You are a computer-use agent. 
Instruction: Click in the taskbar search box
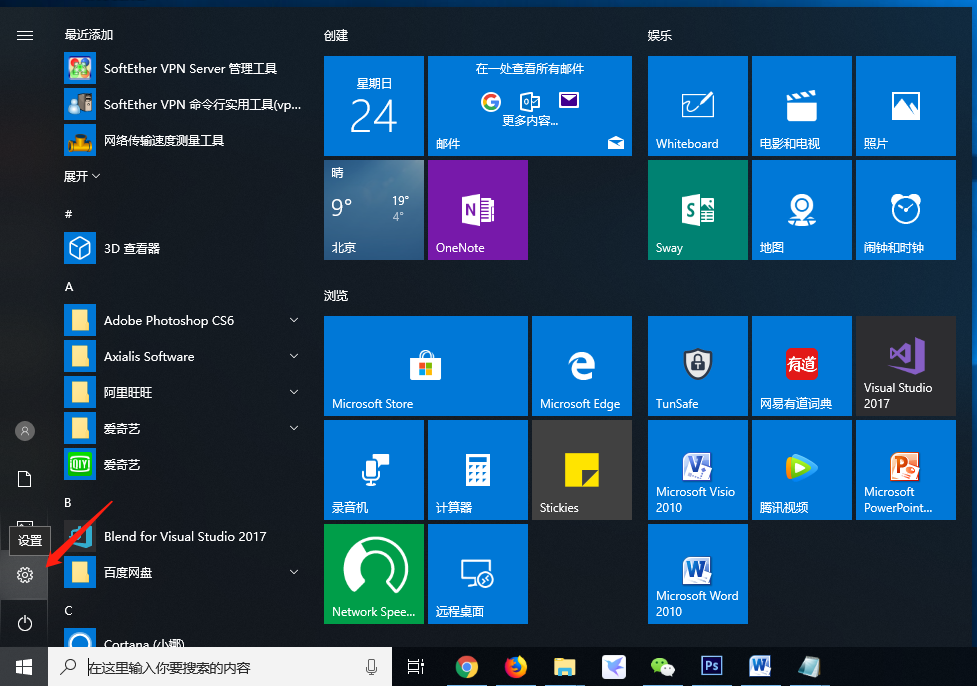[x=220, y=667]
